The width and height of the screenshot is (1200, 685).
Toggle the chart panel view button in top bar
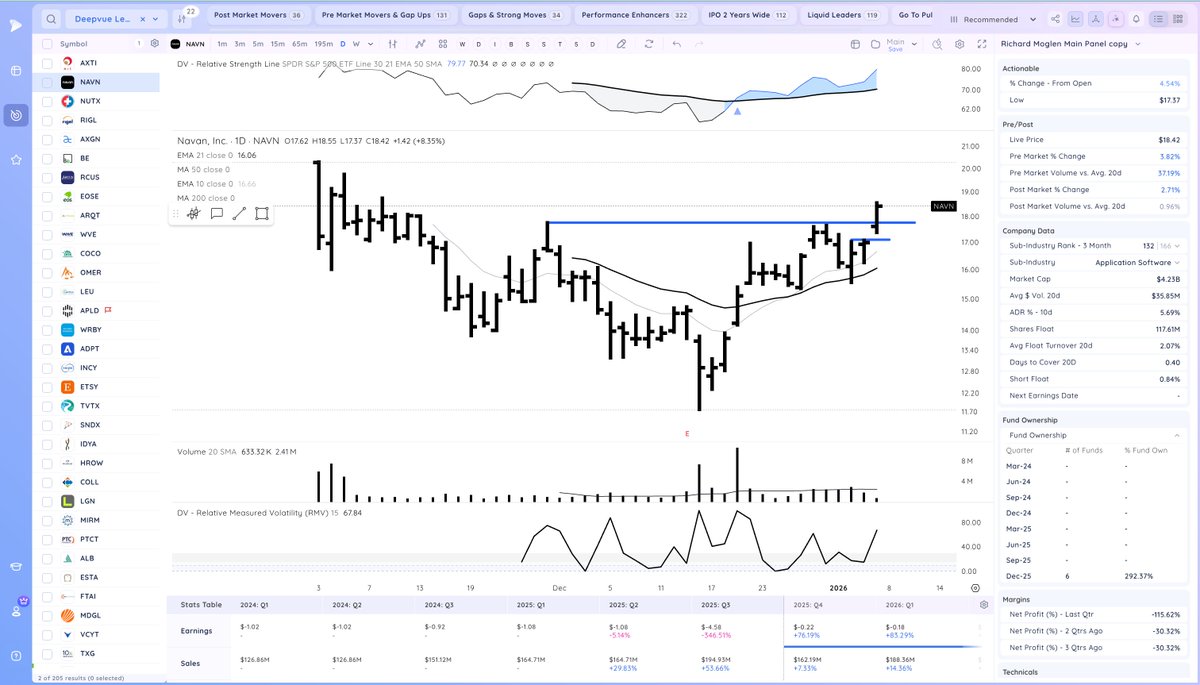(x=1075, y=18)
